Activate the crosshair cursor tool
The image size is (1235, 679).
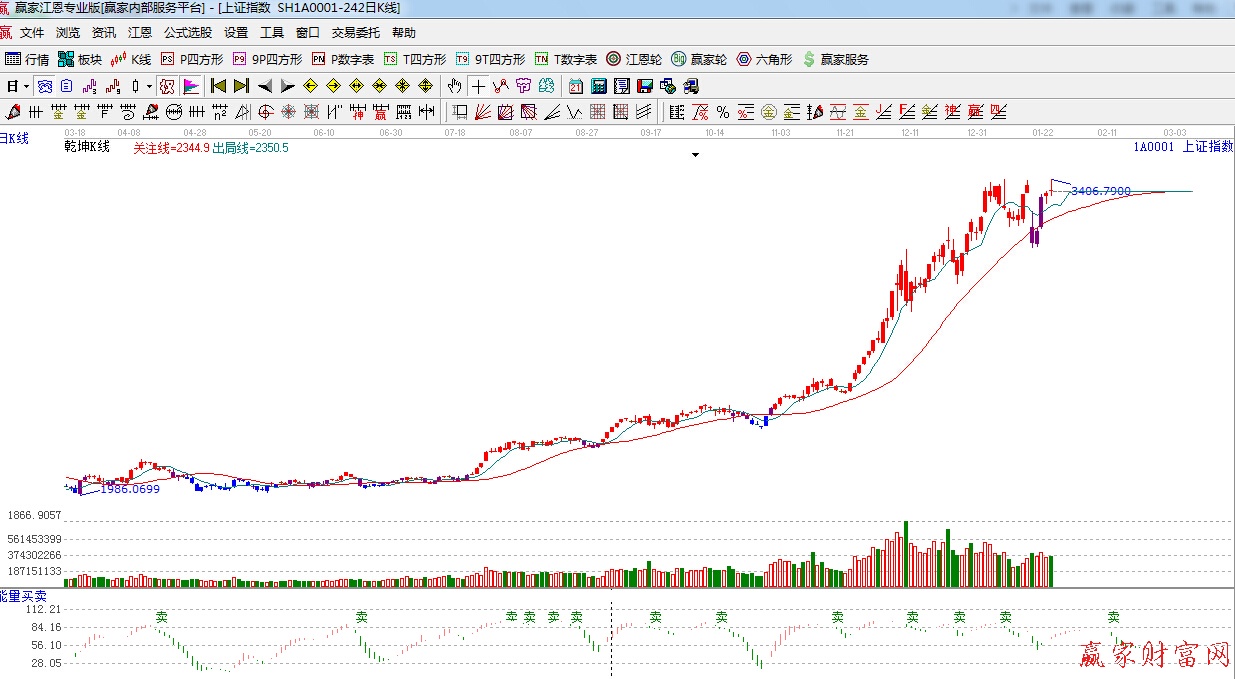coord(479,86)
